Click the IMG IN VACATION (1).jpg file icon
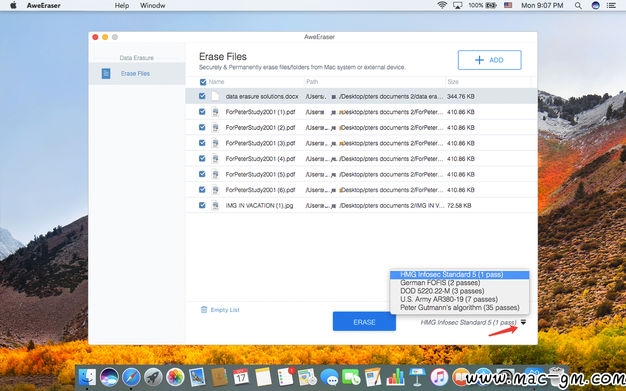 (215, 205)
